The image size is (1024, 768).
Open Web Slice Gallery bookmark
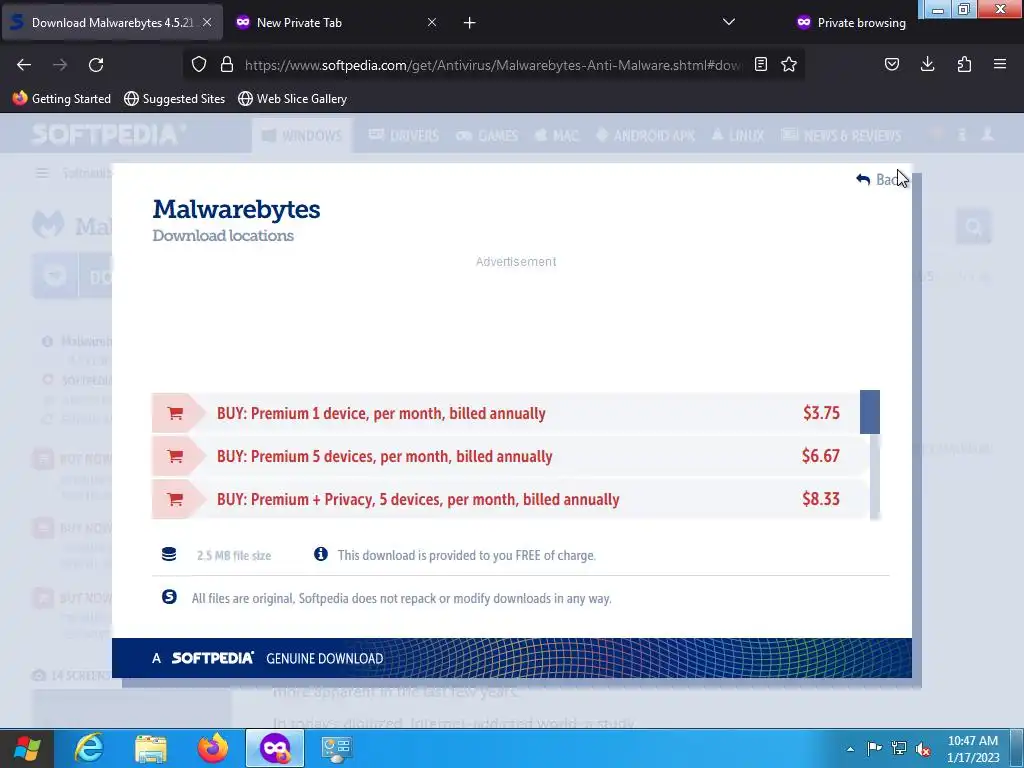click(293, 99)
